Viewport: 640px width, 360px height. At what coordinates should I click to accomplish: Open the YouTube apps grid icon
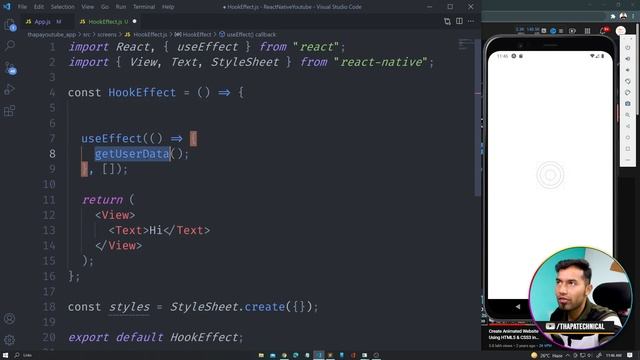coord(587,31)
